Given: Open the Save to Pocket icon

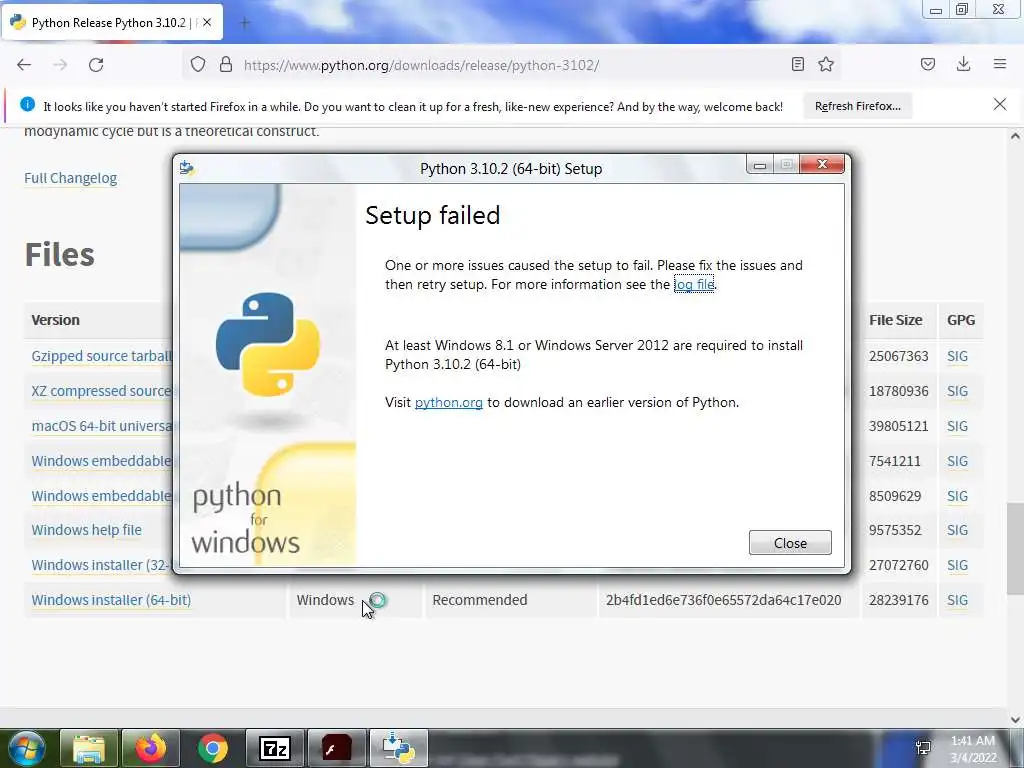Looking at the screenshot, I should pyautogui.click(x=928, y=64).
